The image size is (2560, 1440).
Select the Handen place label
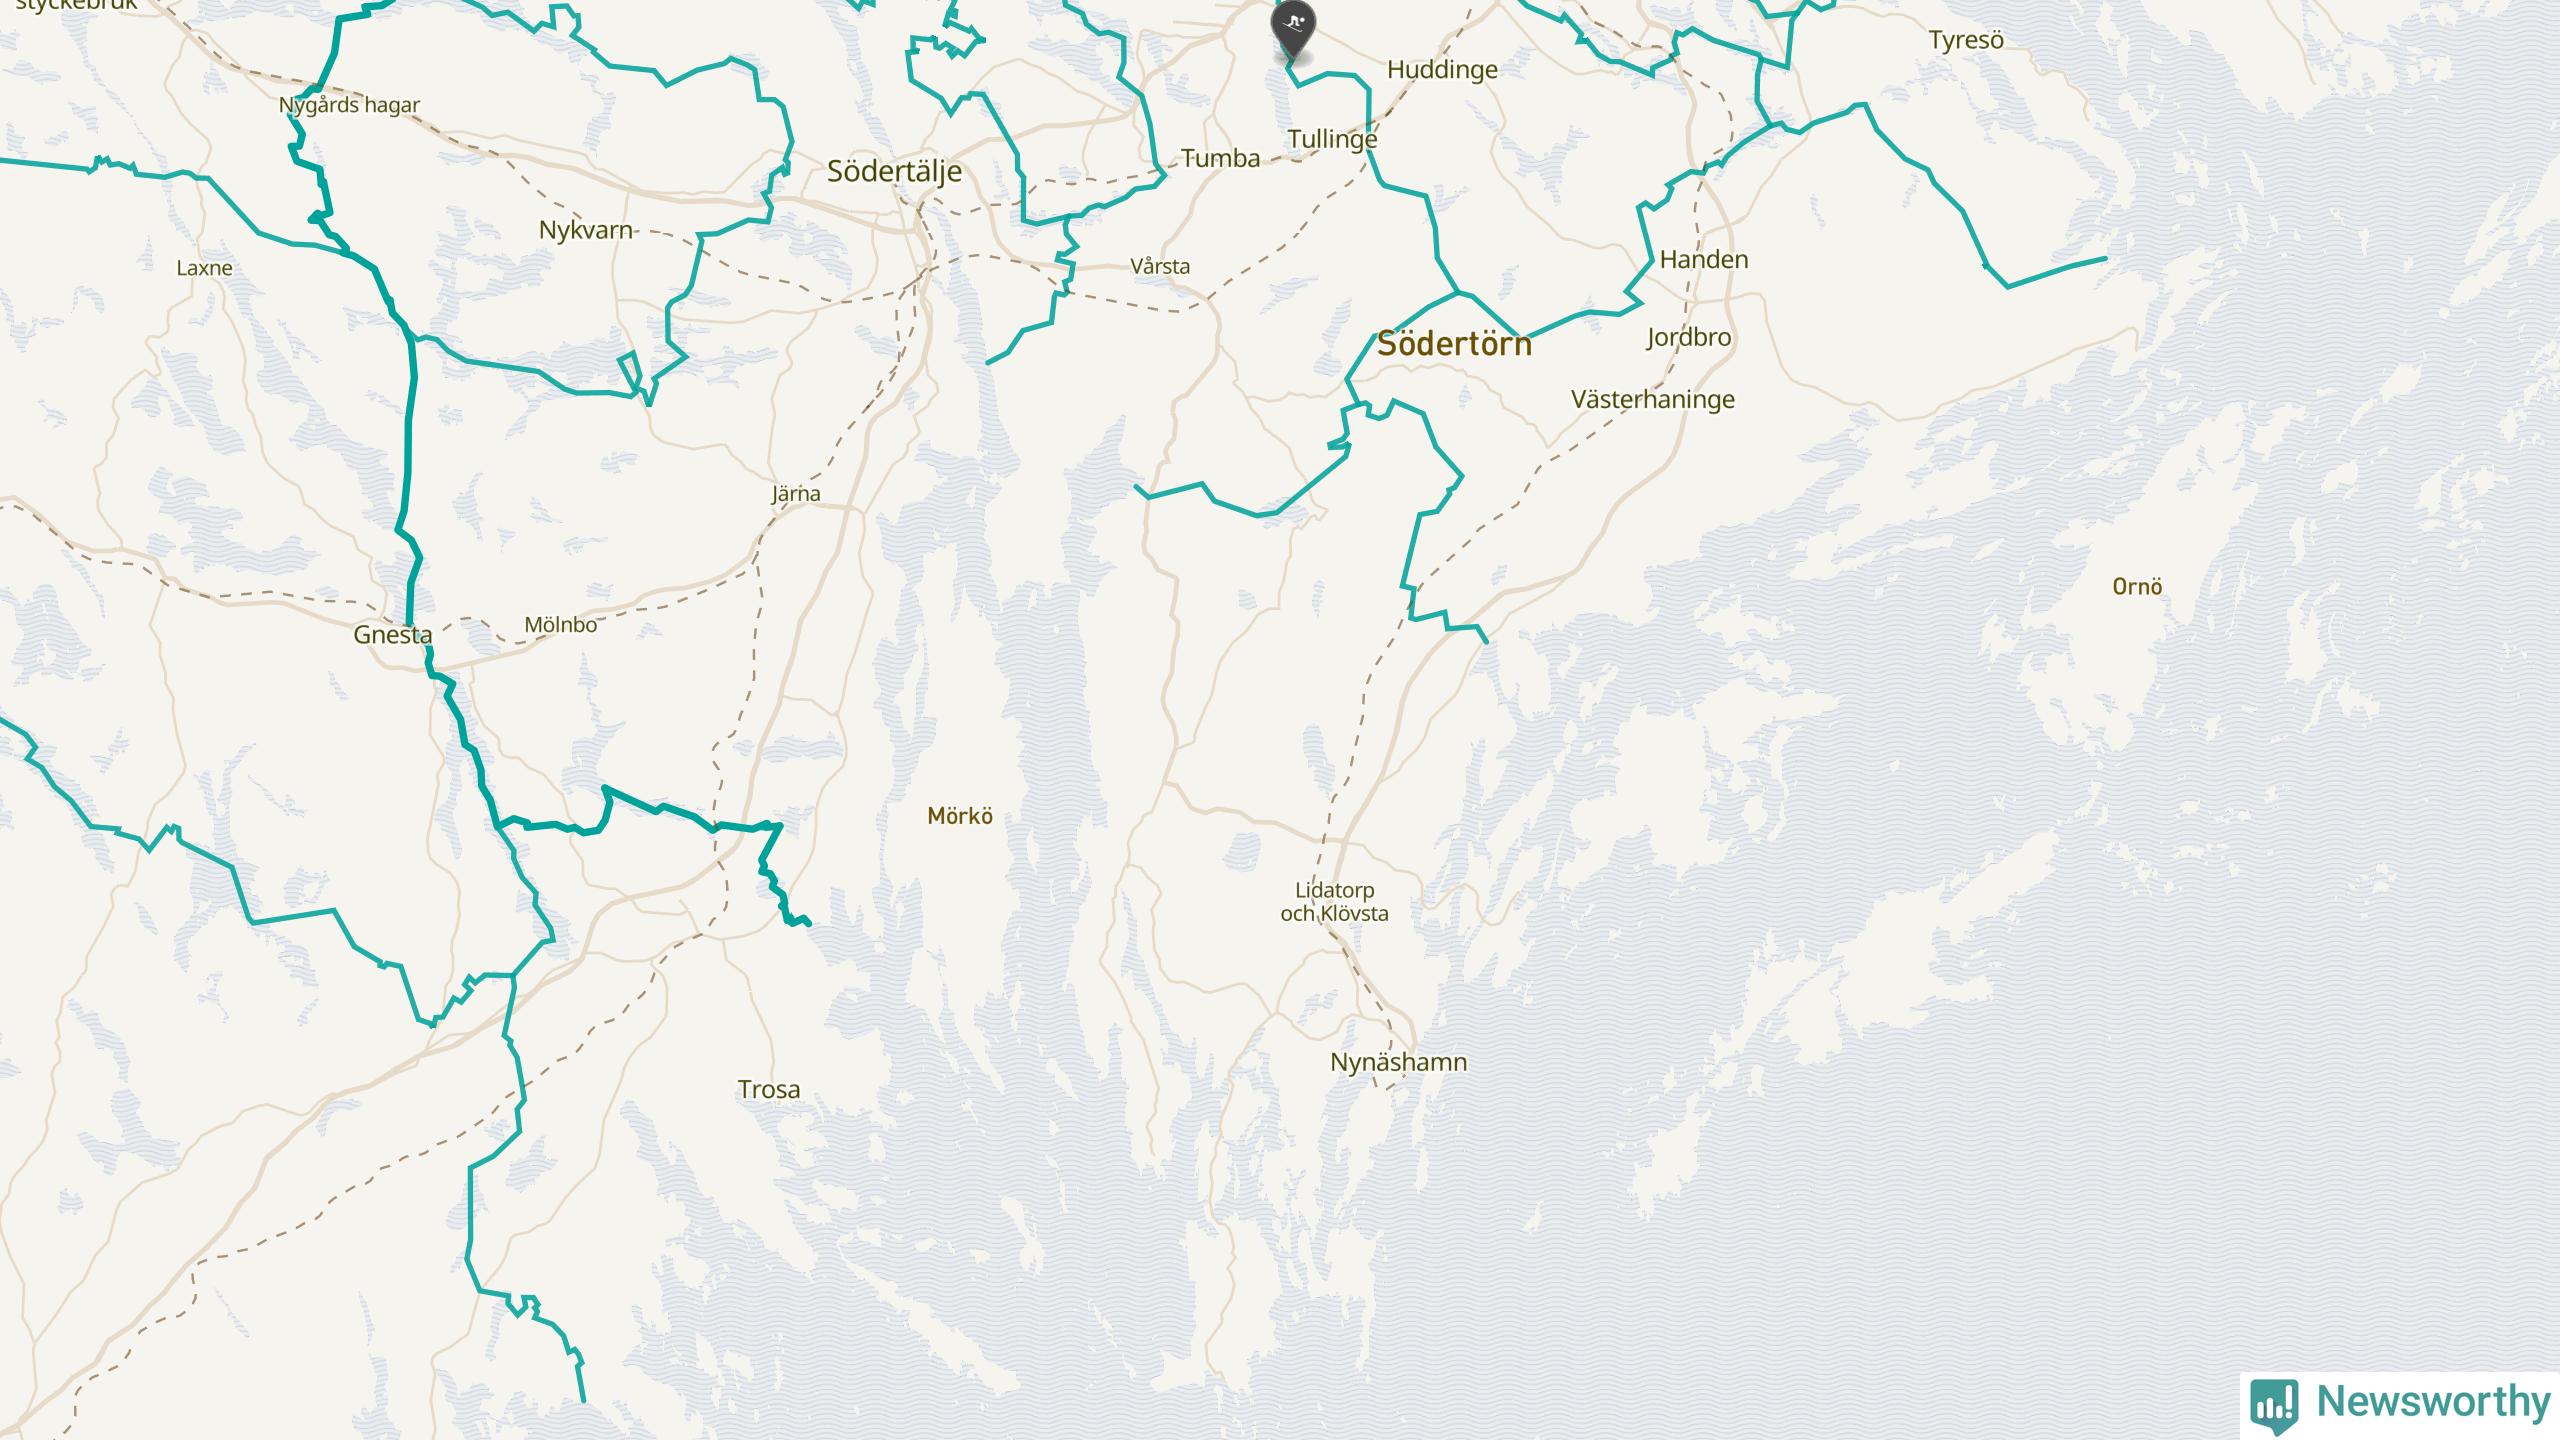(1704, 260)
